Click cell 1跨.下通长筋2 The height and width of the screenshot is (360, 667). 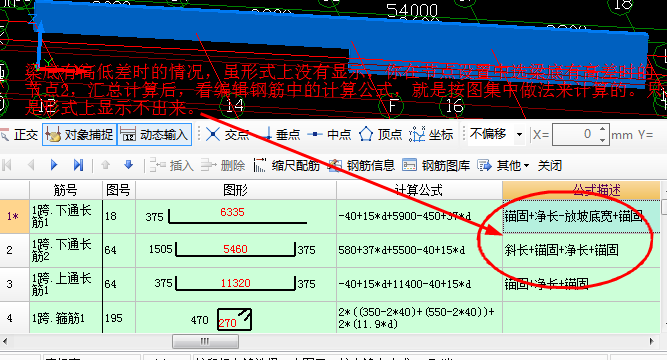tap(66, 250)
